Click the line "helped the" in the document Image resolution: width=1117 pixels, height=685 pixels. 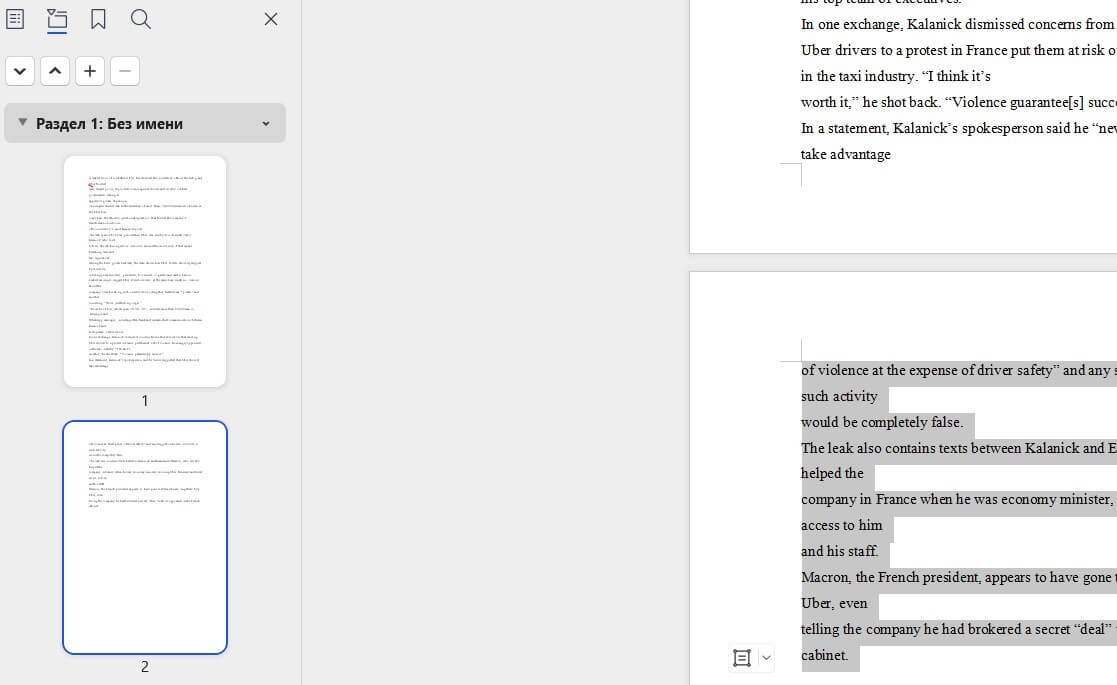[832, 474]
